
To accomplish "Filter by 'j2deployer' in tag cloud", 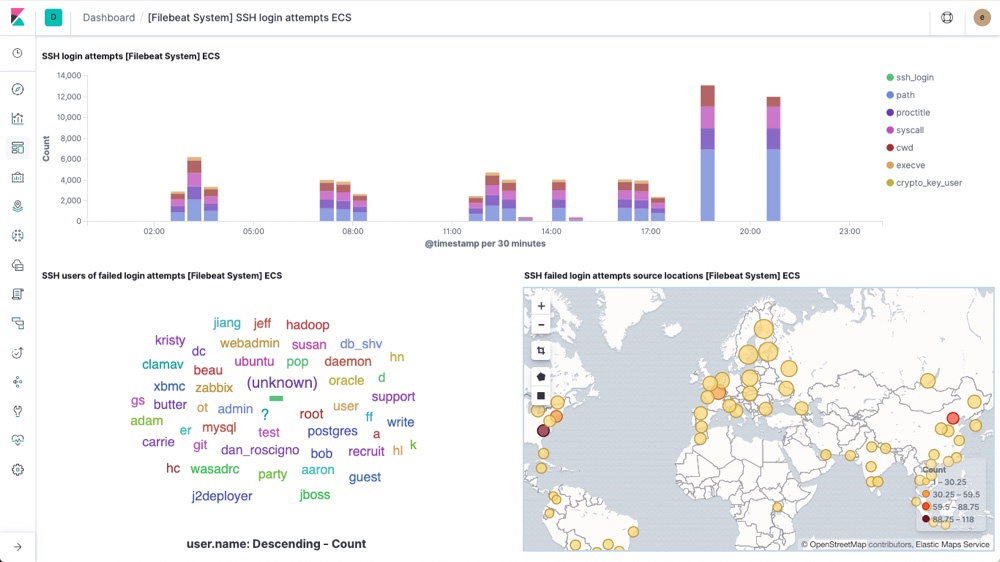I will [x=222, y=496].
